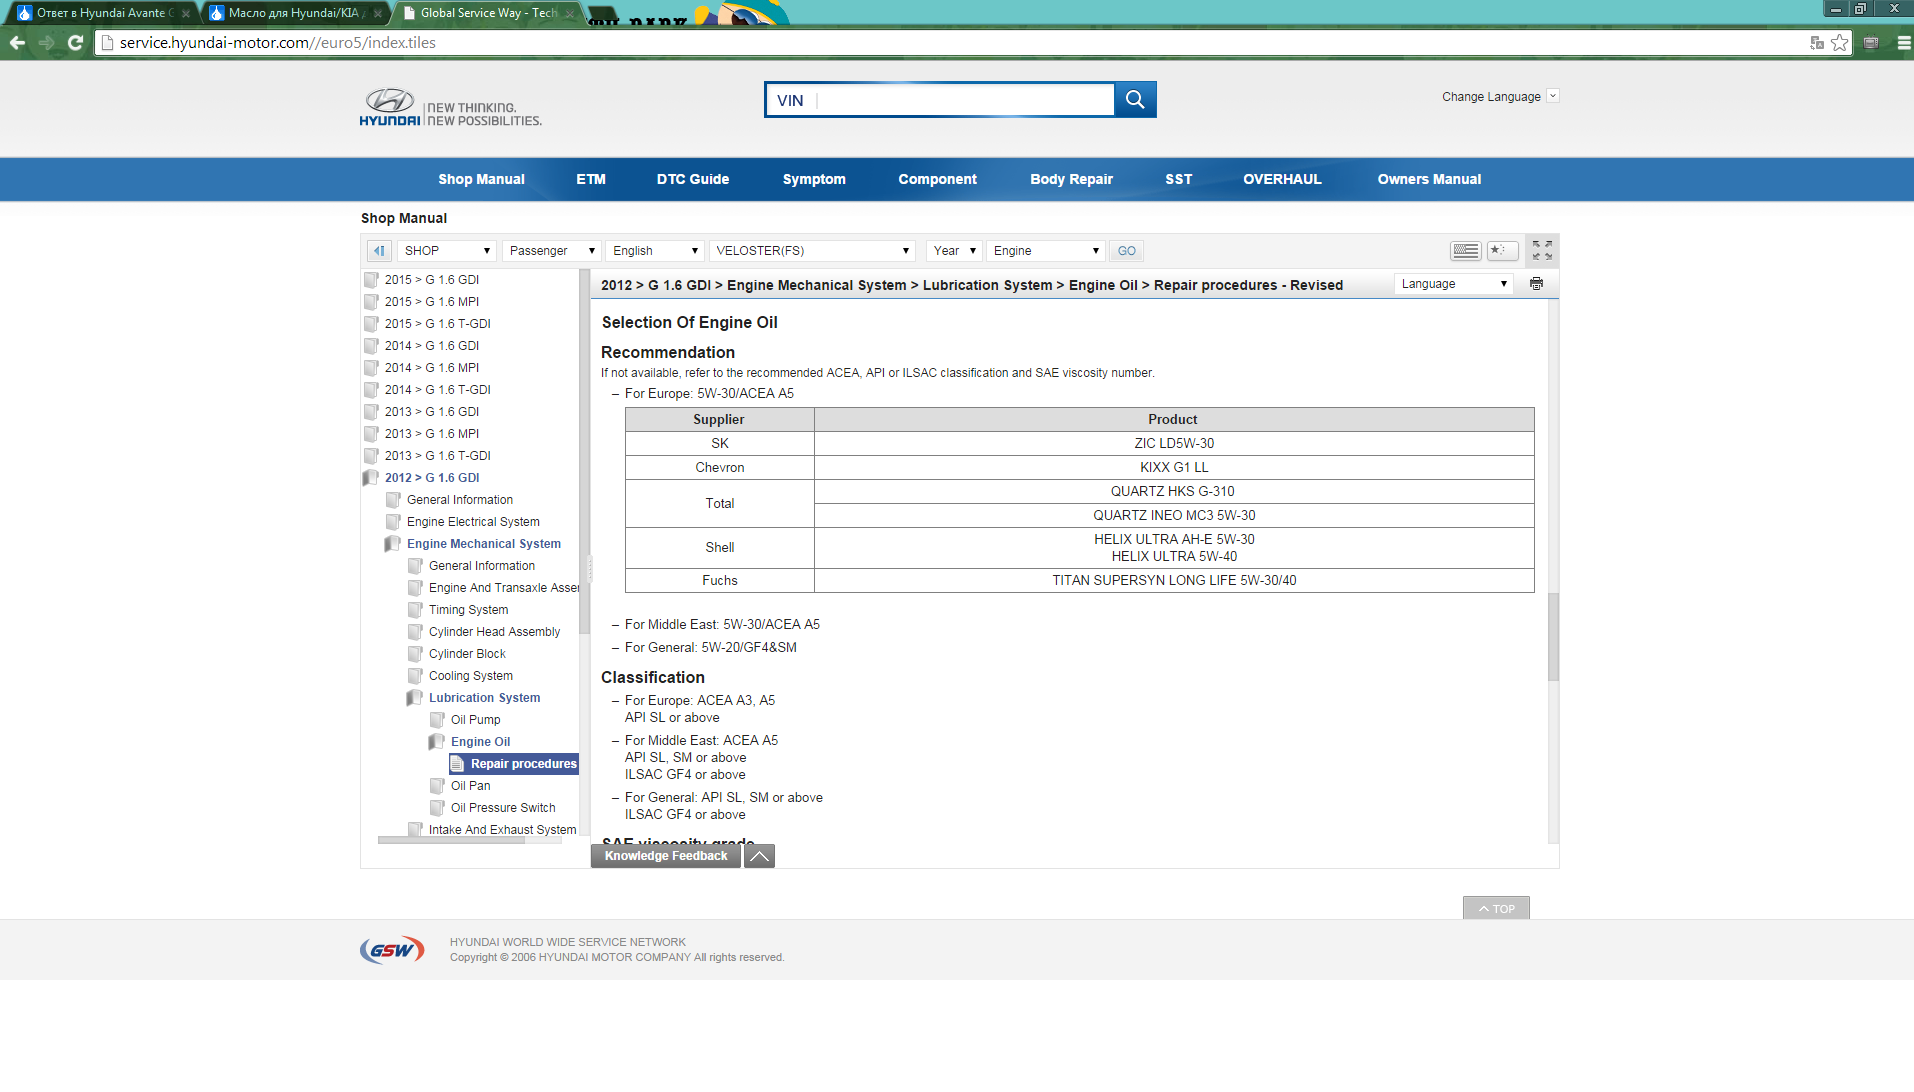Screen dimensions: 1914x1092
Task: Bookmark this page with star icon
Action: pyautogui.click(x=1839, y=42)
